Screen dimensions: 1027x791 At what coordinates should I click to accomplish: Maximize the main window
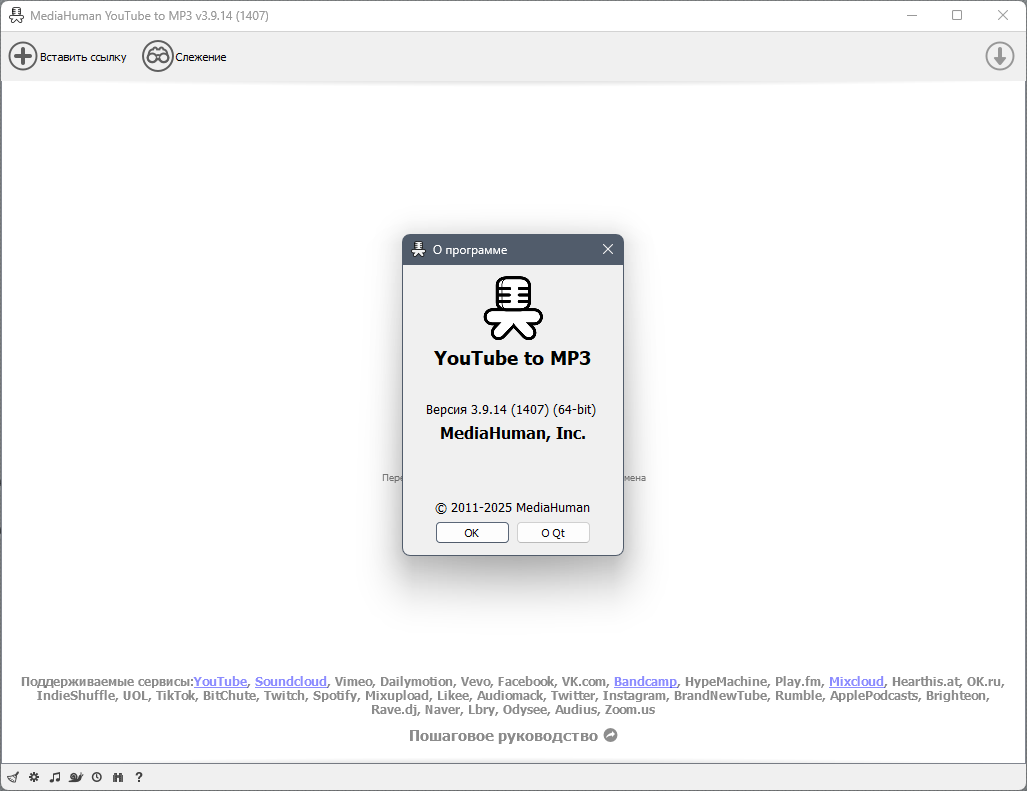click(x=957, y=15)
